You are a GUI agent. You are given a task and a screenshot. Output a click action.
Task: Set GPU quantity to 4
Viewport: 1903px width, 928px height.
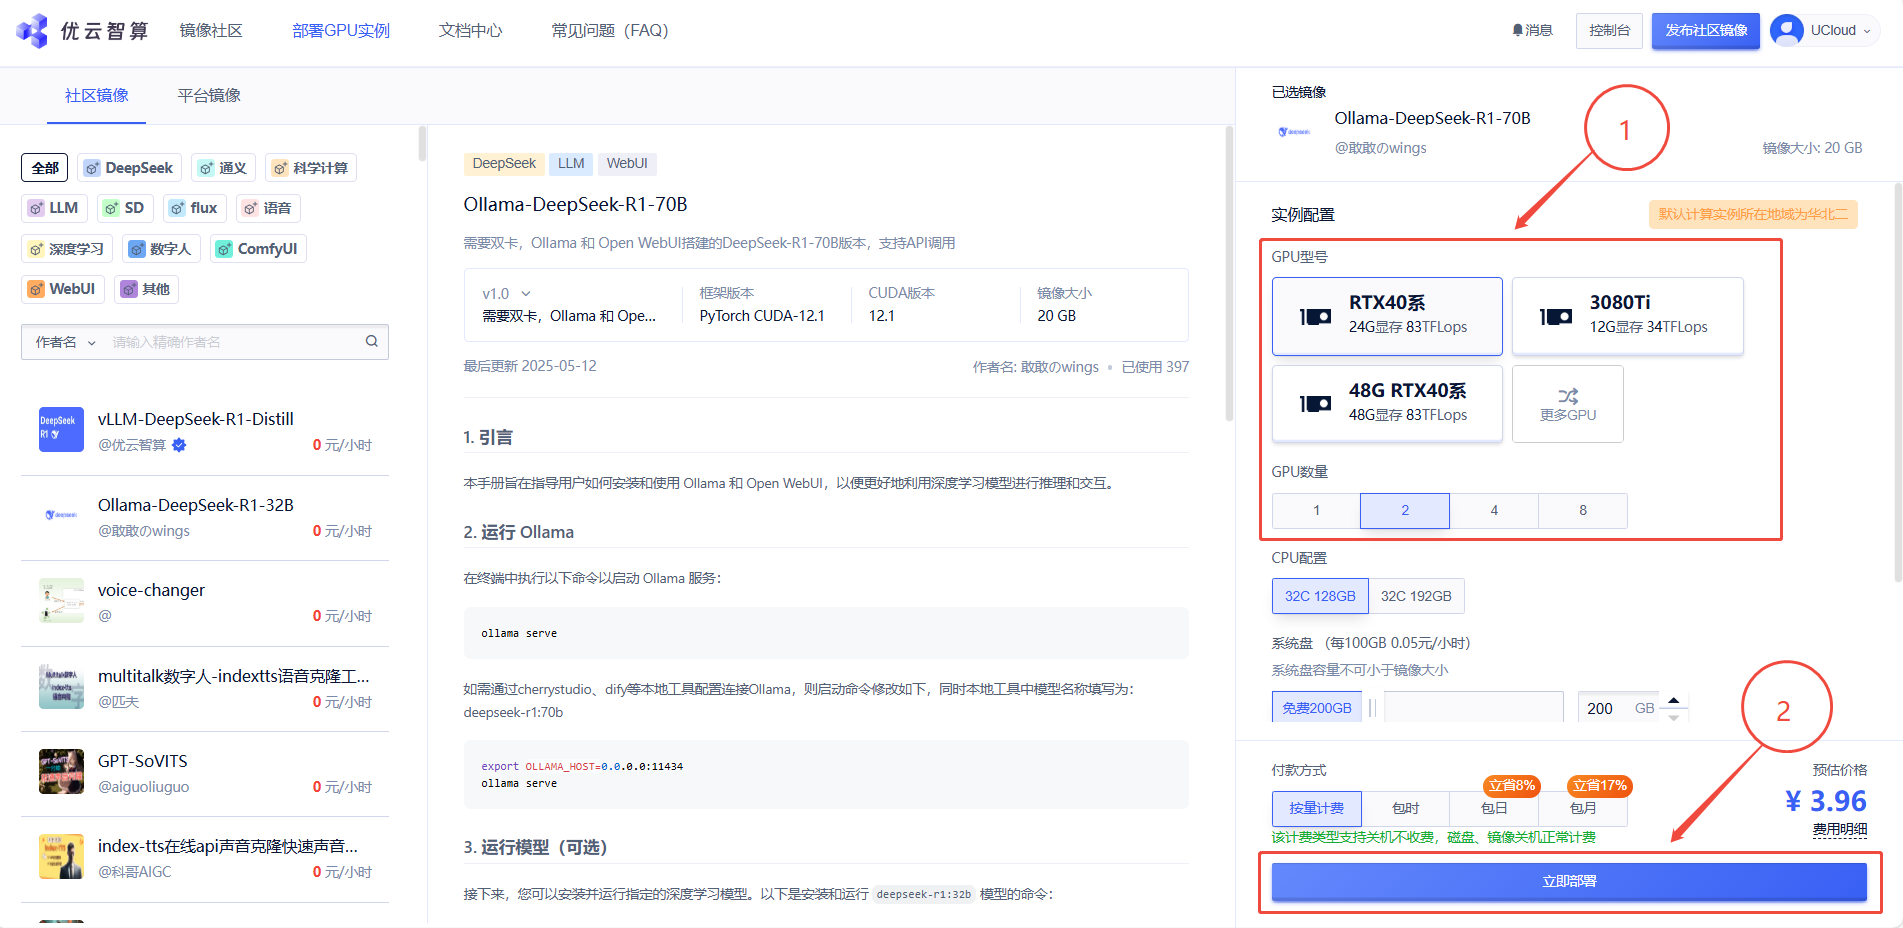point(1494,511)
